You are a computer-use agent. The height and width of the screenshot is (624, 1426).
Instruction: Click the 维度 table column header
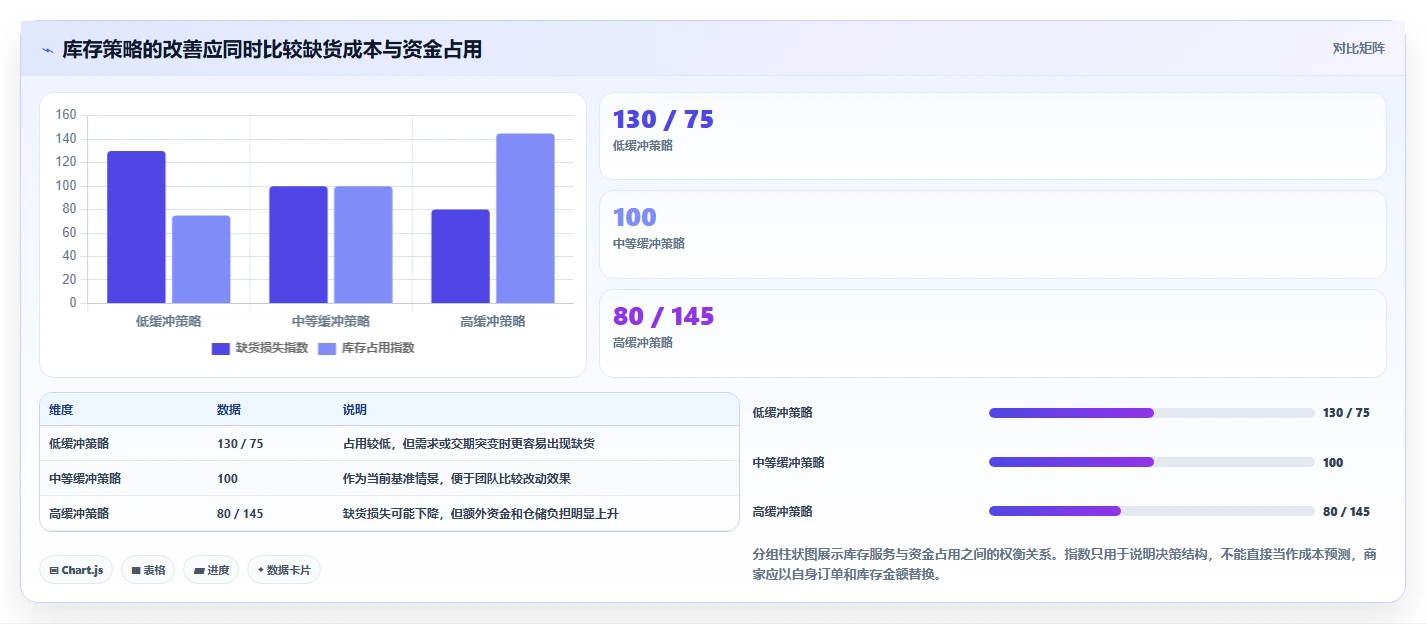[x=61, y=410]
